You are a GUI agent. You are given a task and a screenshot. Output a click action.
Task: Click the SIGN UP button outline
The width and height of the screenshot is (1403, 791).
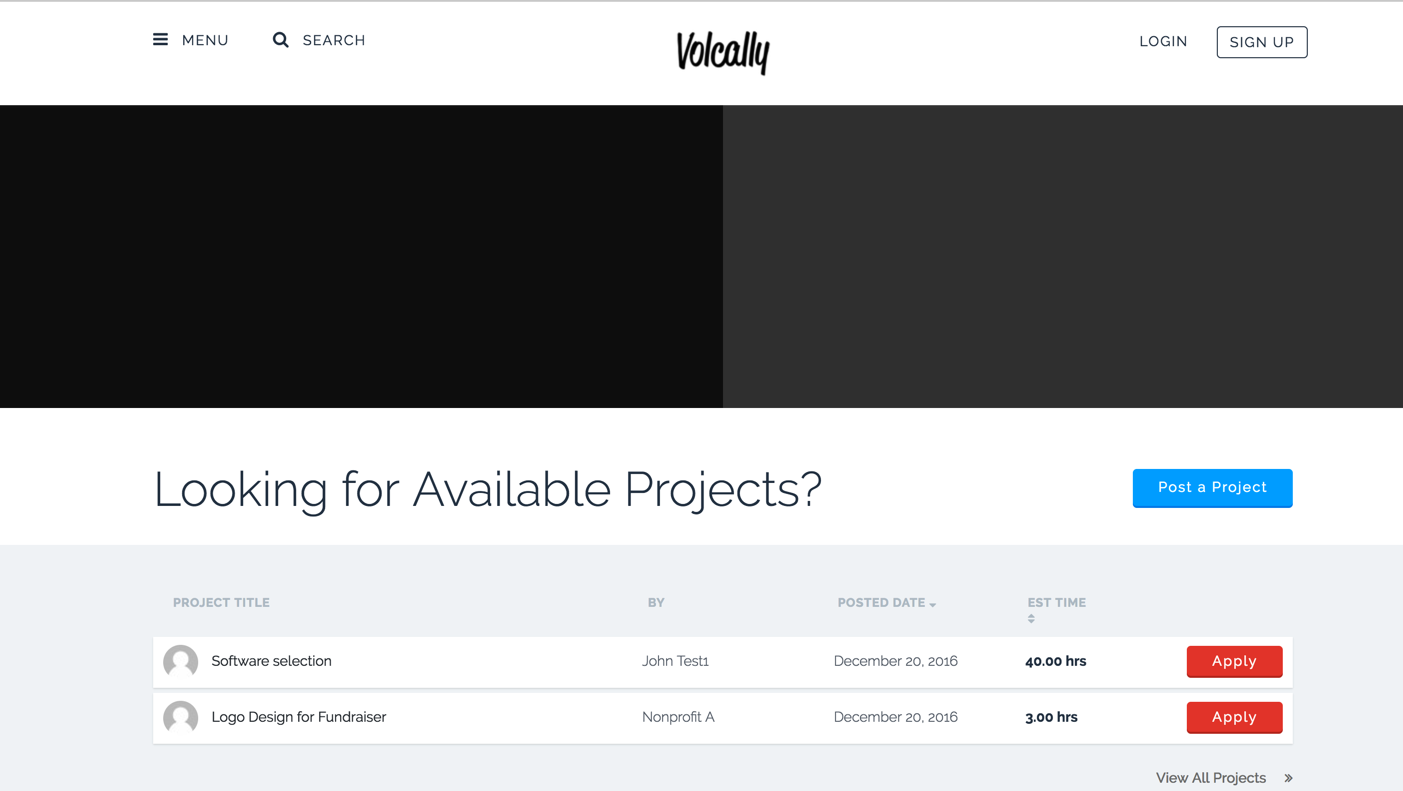pos(1261,42)
